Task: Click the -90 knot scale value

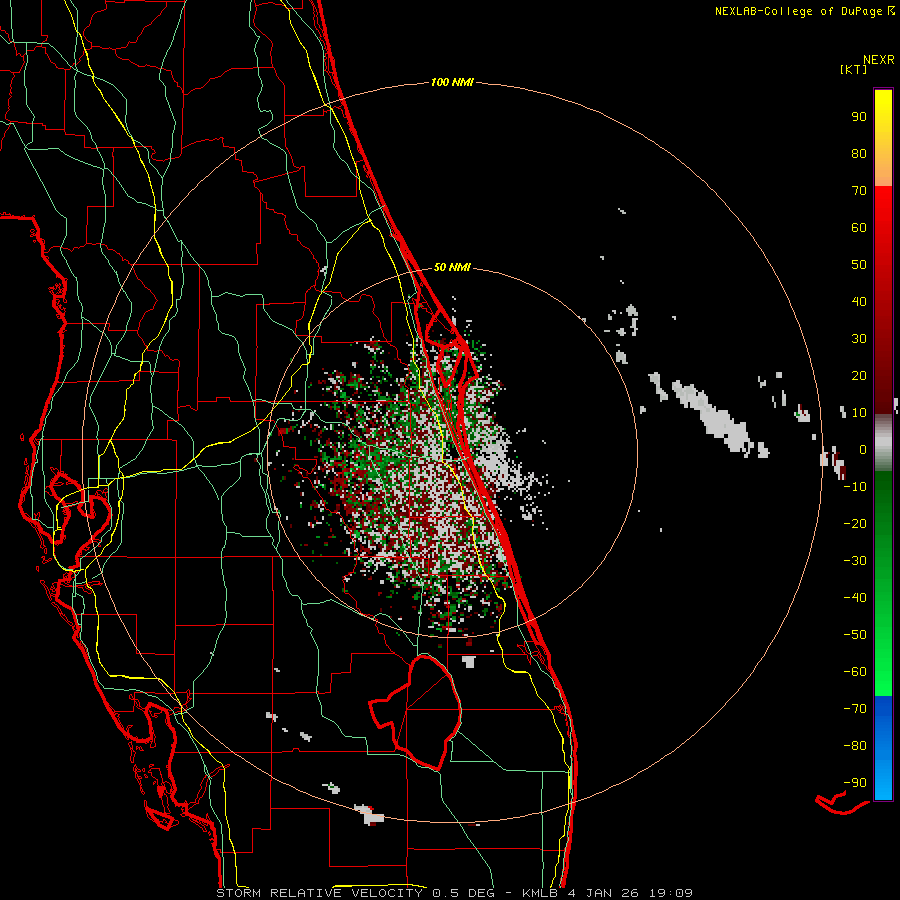Action: pos(855,783)
